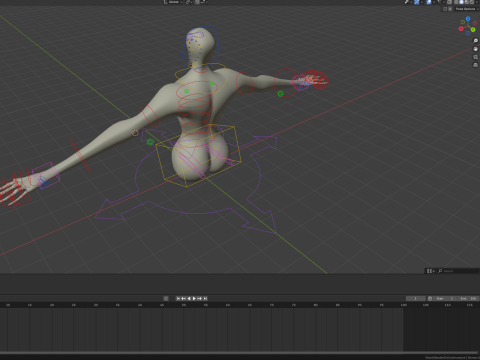Switch to wireframe viewport shading

point(456,2)
